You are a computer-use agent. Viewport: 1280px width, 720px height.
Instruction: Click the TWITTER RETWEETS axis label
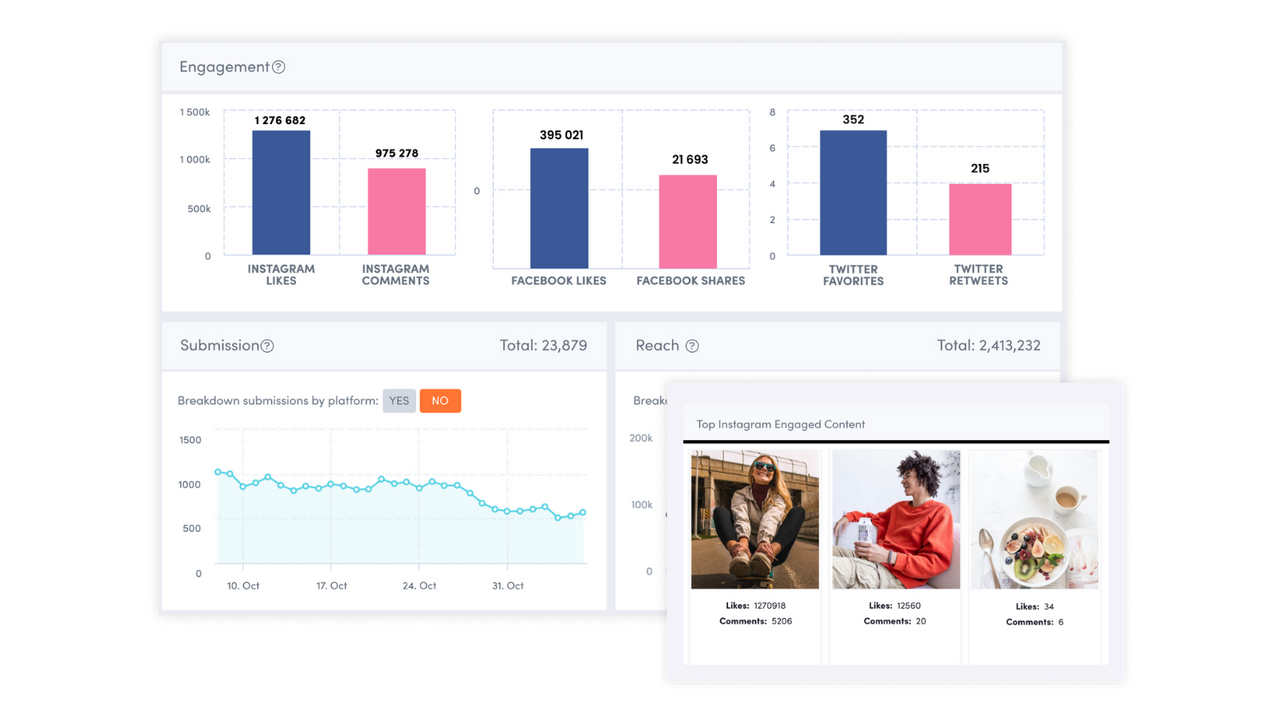click(979, 275)
